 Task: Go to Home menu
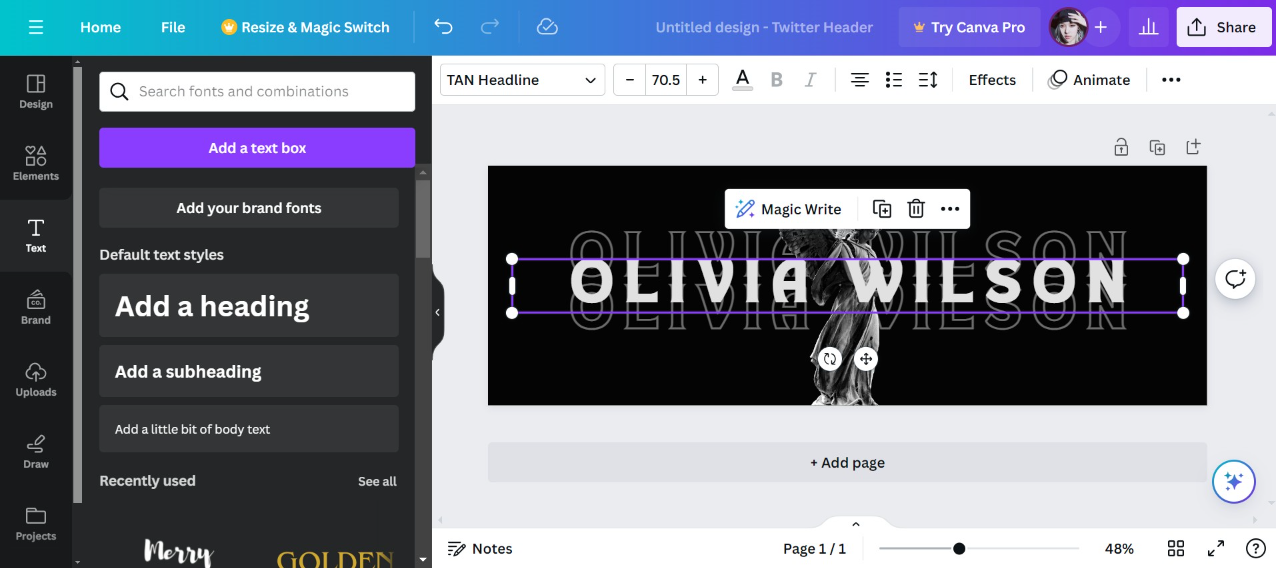point(100,27)
